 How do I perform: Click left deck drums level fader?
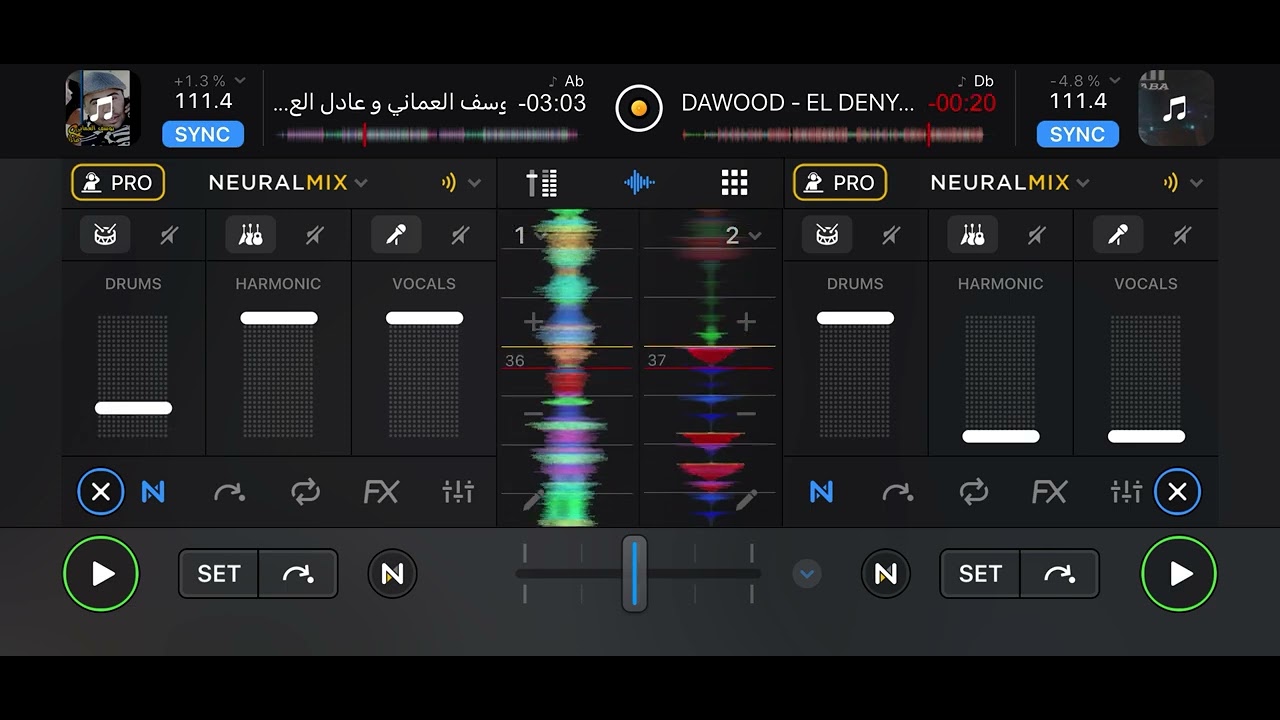133,408
